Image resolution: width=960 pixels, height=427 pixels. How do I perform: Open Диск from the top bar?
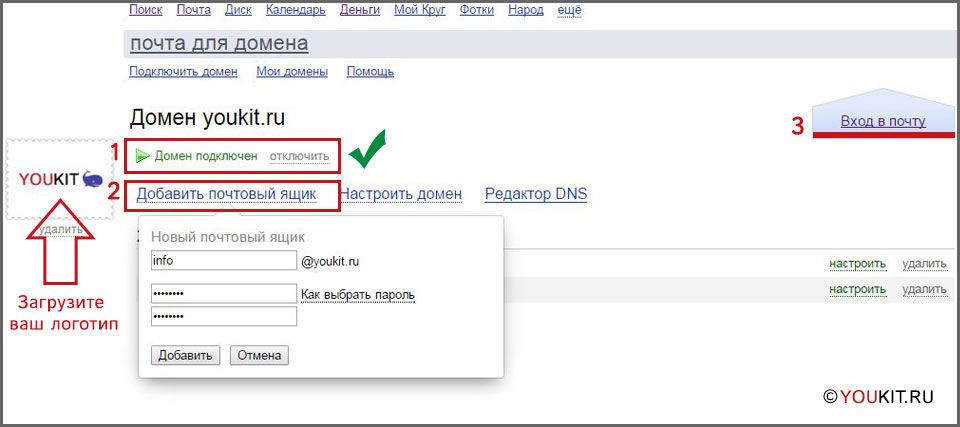click(238, 10)
